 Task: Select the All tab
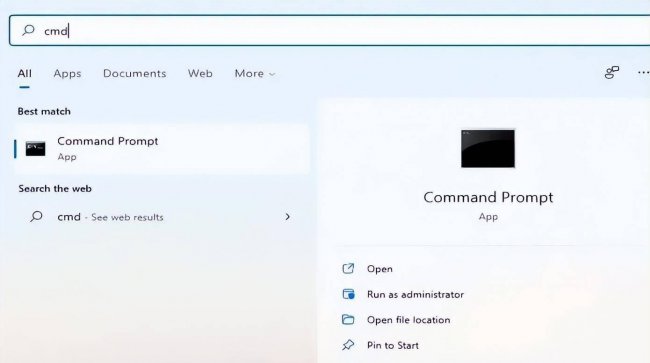pos(24,73)
